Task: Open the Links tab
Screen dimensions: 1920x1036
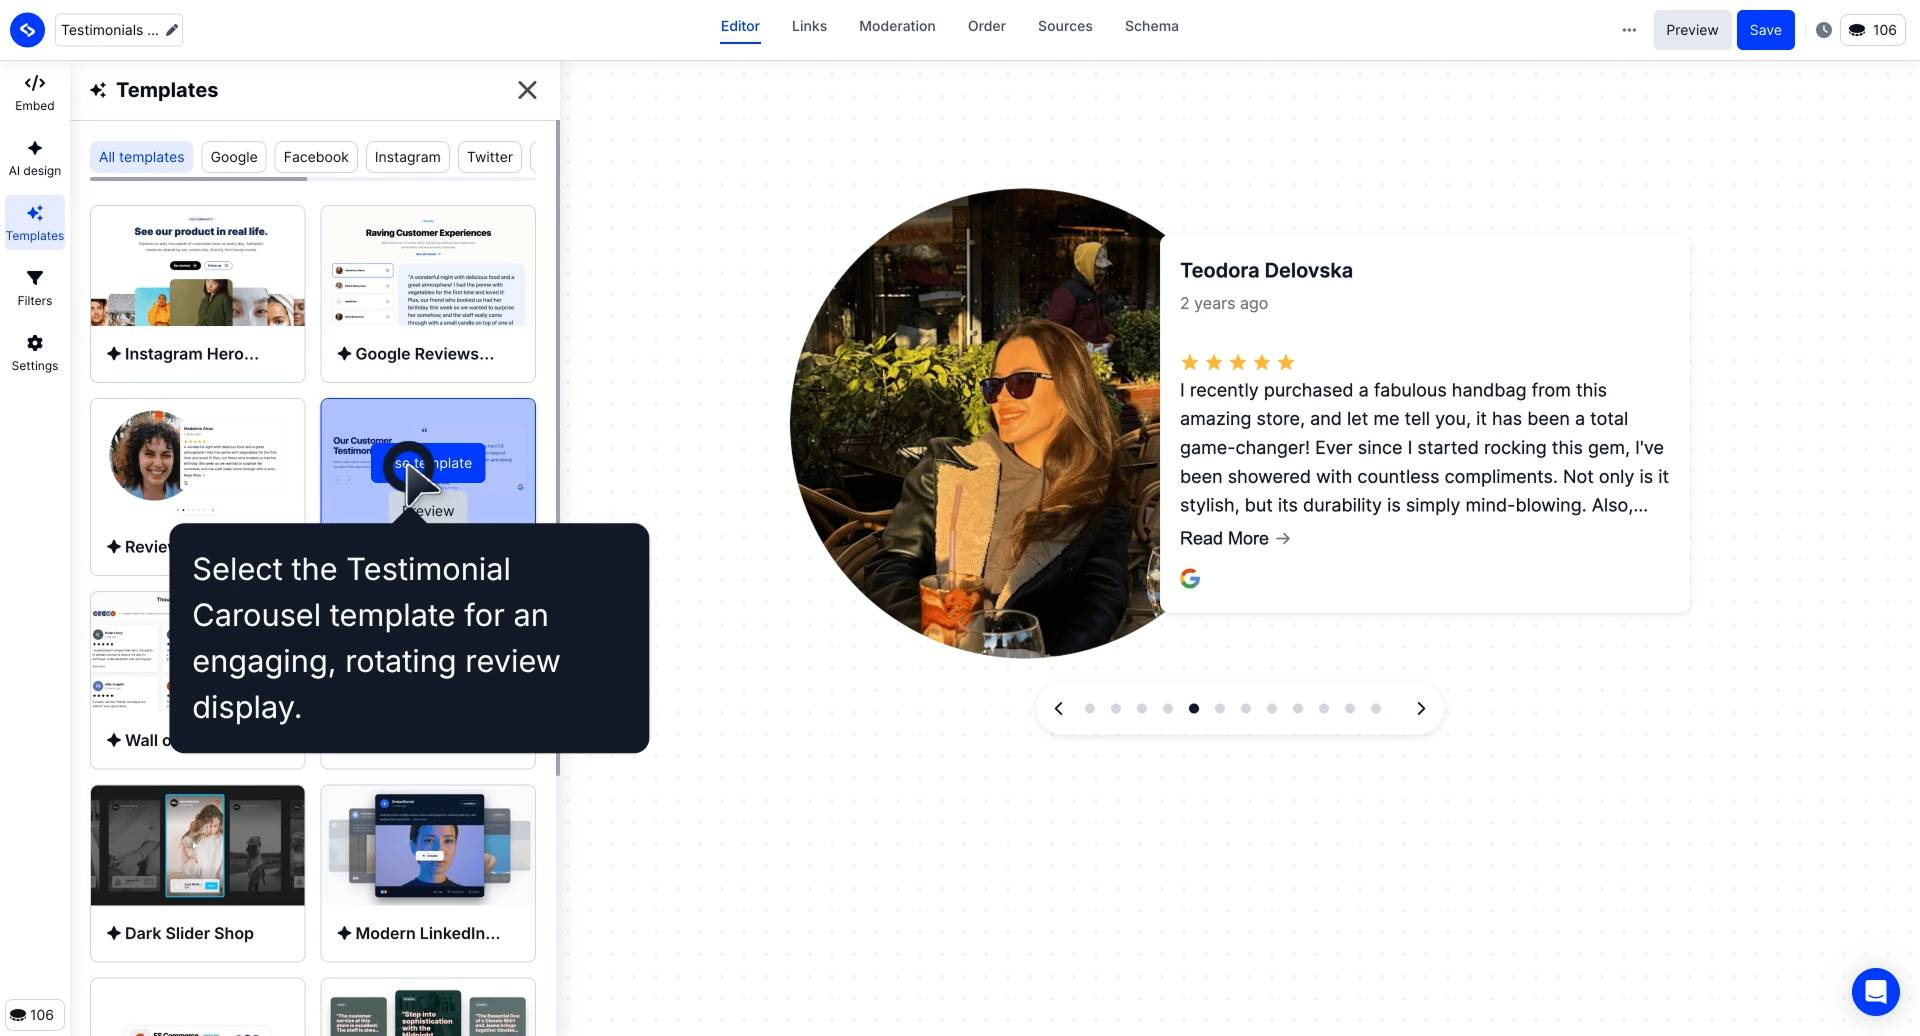Action: (809, 27)
